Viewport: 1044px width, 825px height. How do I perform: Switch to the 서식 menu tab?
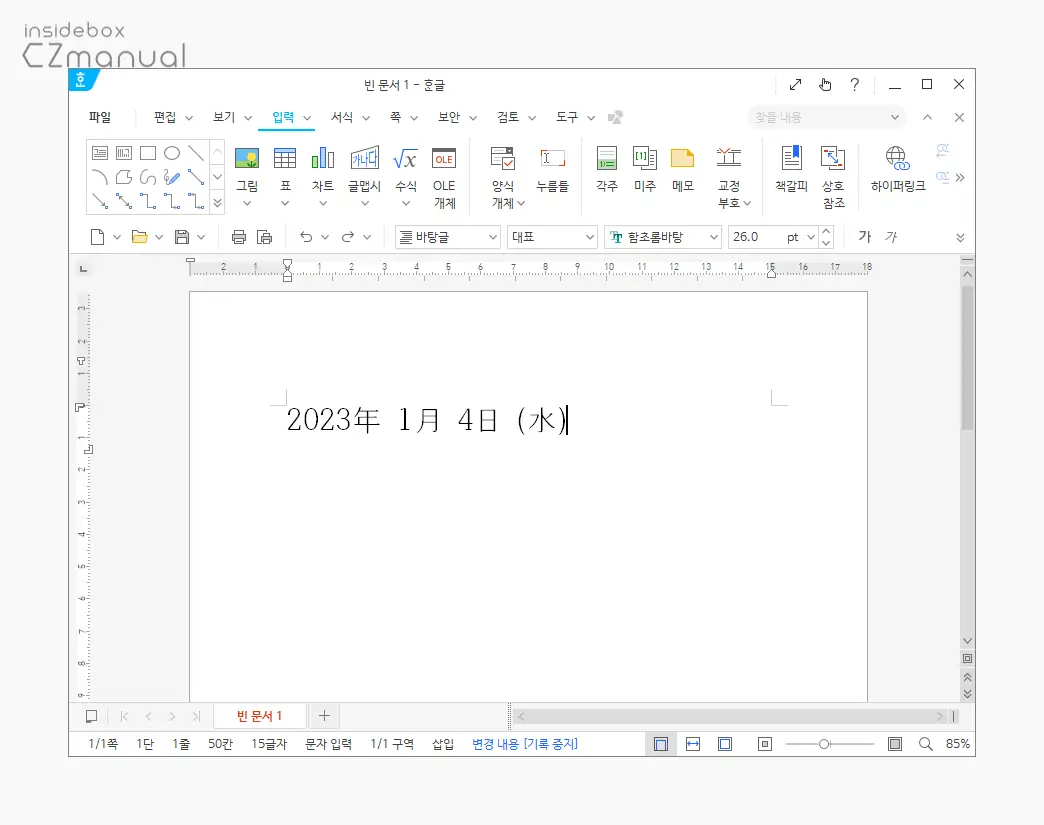coord(342,117)
